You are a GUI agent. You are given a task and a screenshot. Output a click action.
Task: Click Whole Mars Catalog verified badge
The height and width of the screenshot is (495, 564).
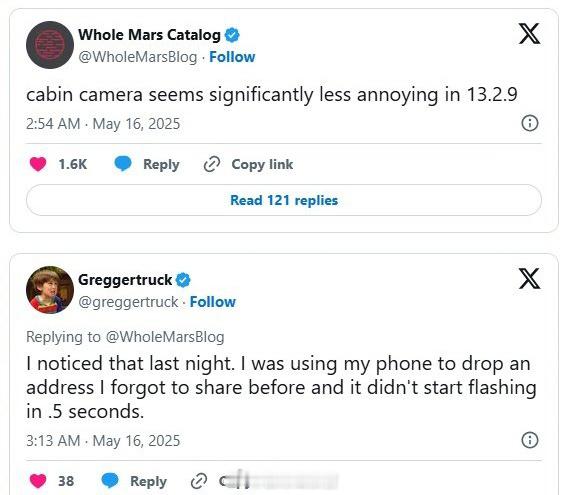point(232,35)
